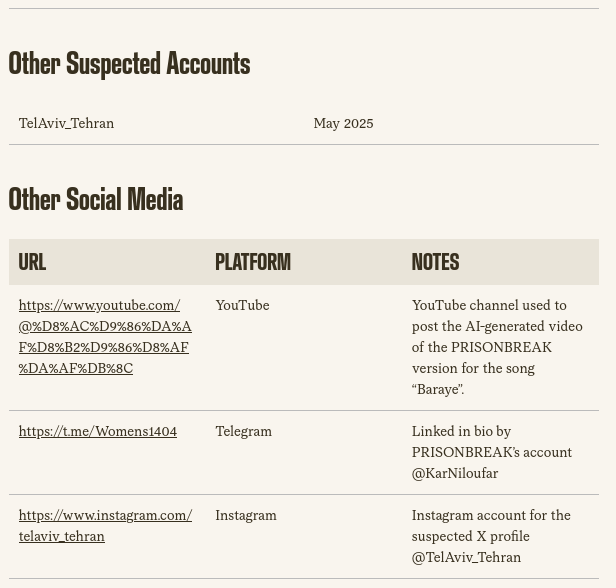
Task: Click "Instagram account for the" note text
Action: click(x=491, y=515)
